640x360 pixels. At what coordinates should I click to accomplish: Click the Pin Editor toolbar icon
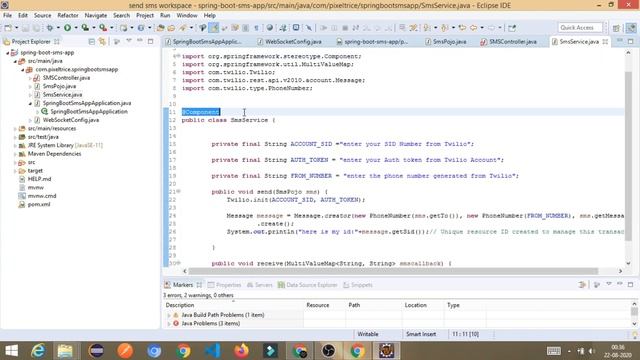pyautogui.click(x=512, y=28)
